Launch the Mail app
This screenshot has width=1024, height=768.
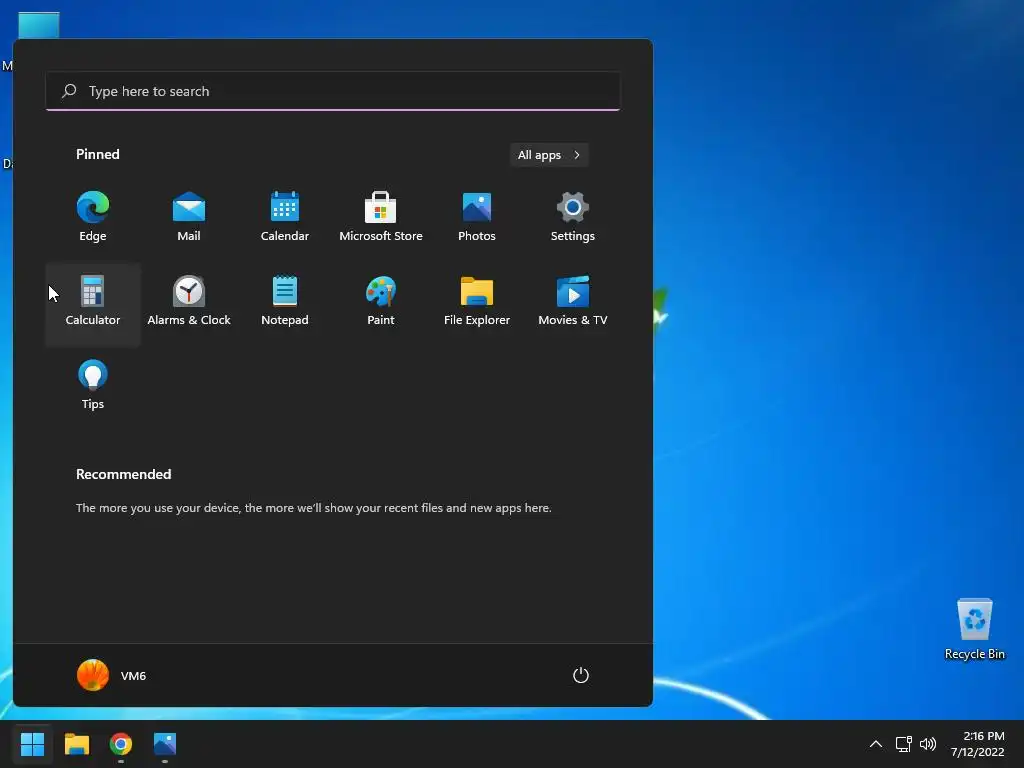(189, 218)
